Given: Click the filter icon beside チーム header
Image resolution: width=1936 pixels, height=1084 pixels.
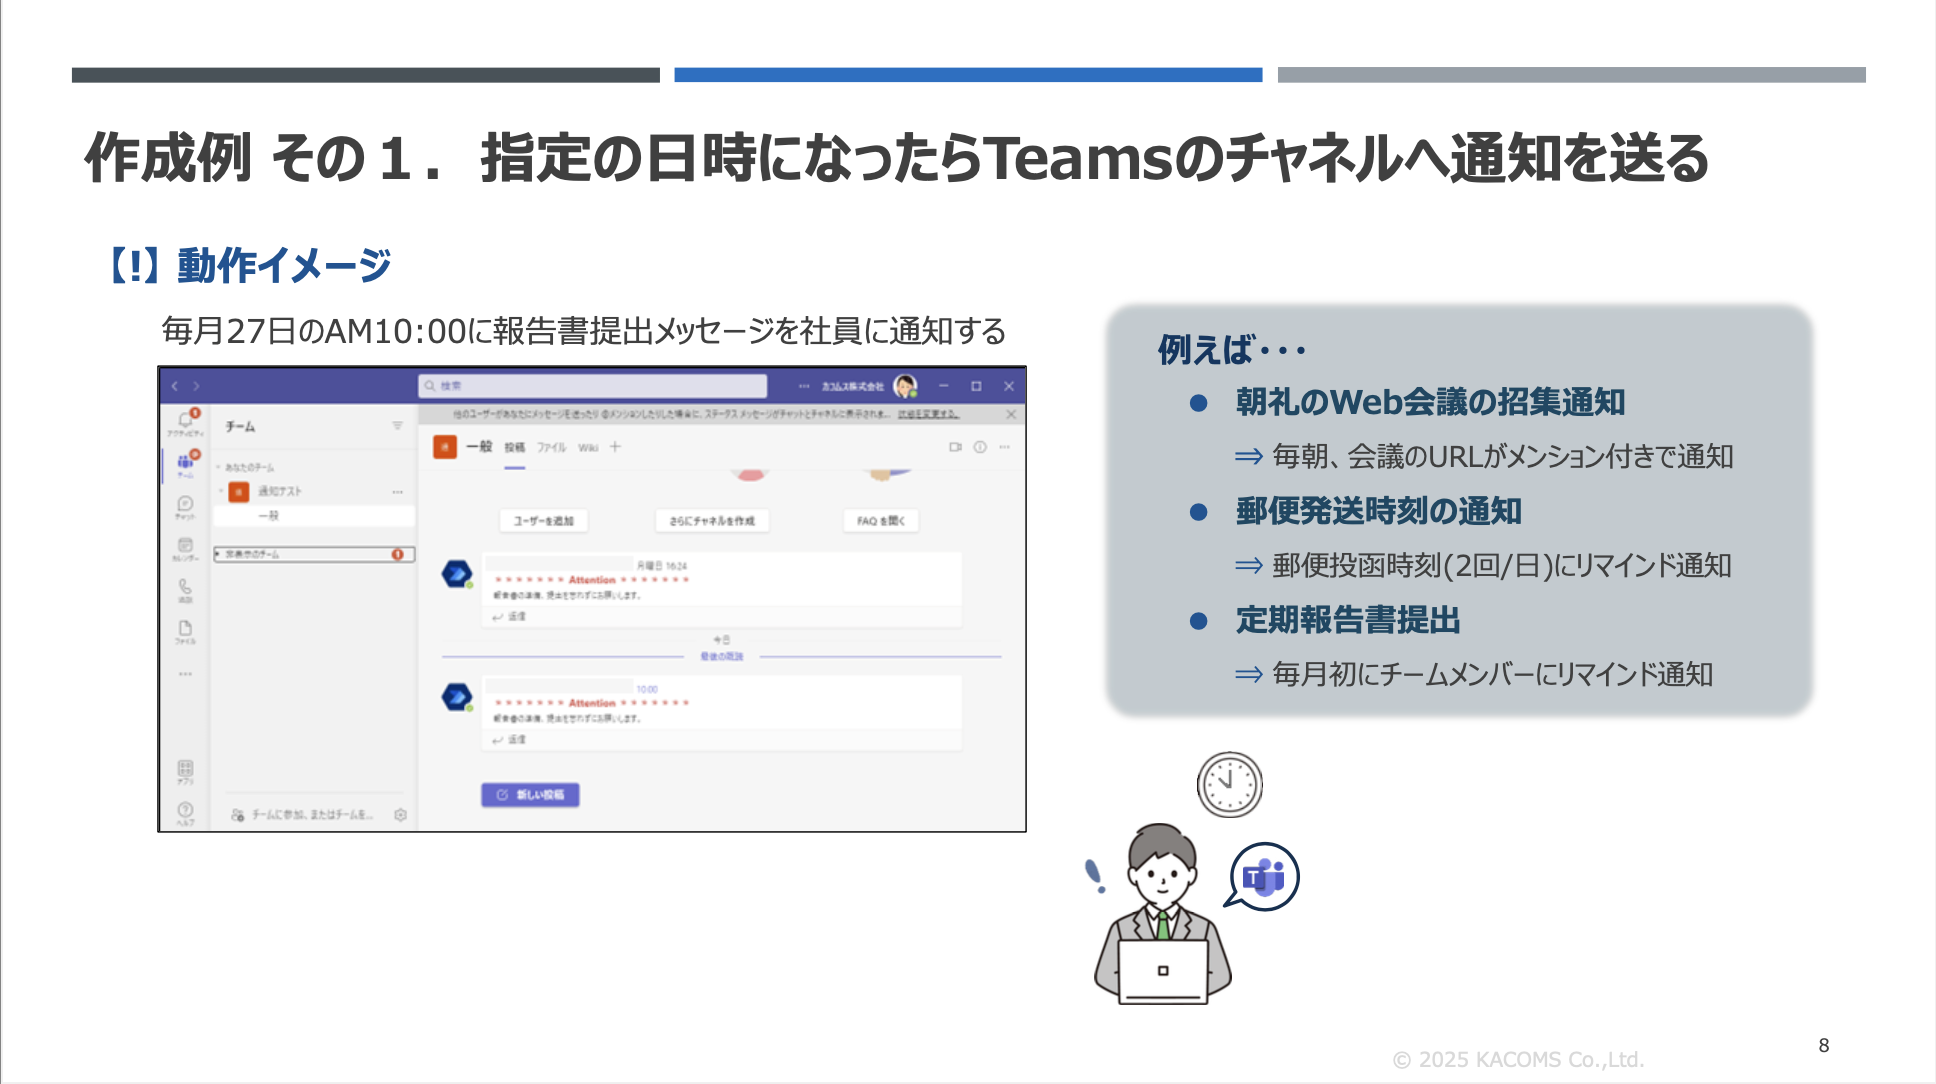Looking at the screenshot, I should (397, 426).
